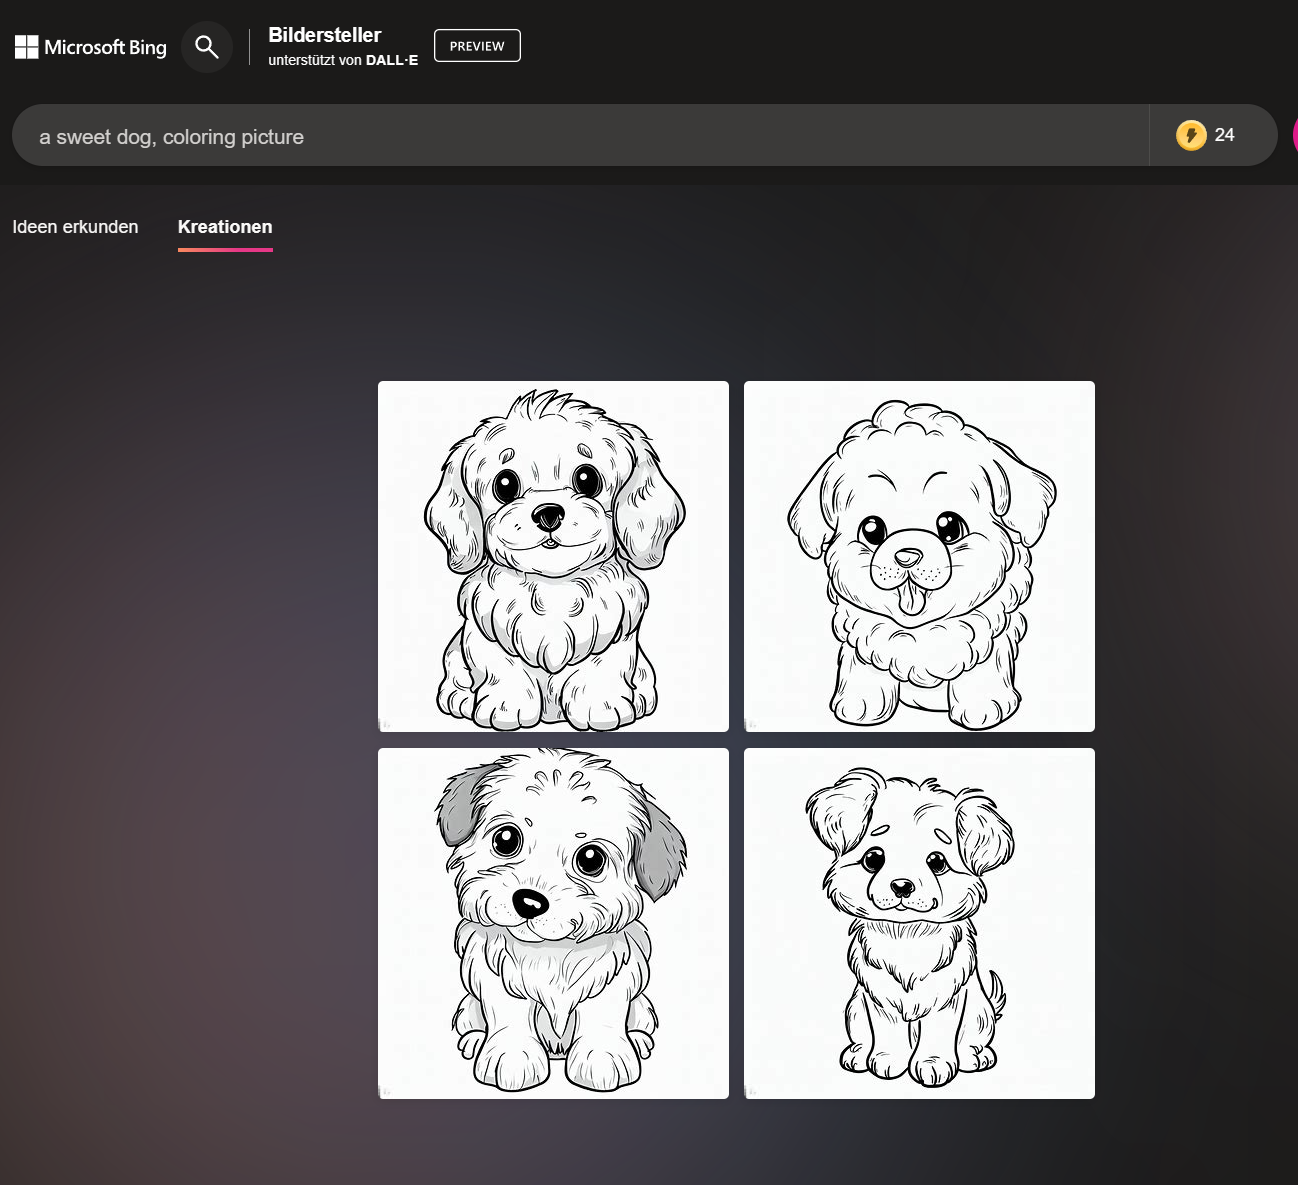Click the 'unterstützt von DALL·E' subtitle
The image size is (1298, 1185).
[x=343, y=60]
